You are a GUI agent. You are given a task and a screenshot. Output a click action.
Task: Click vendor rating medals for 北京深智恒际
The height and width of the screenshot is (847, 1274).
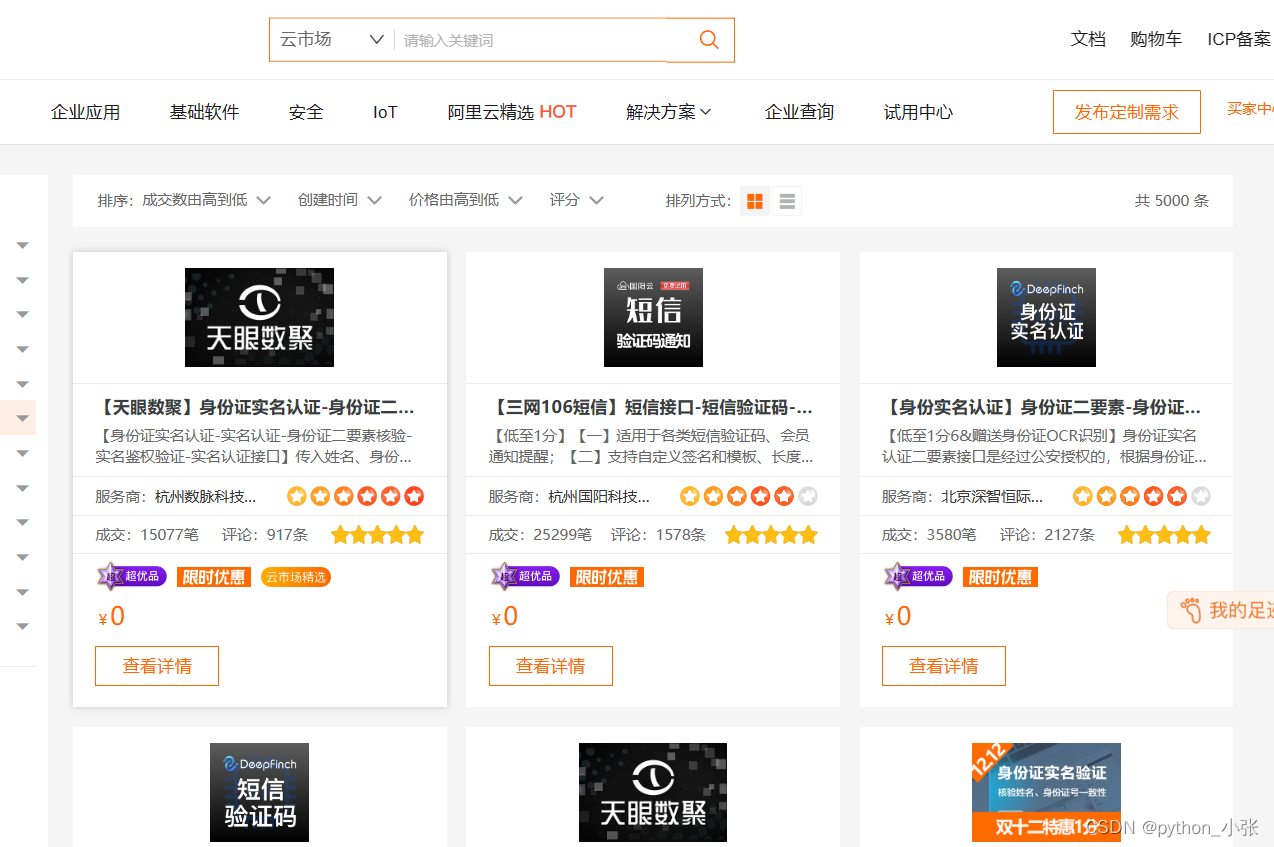pyautogui.click(x=1141, y=496)
